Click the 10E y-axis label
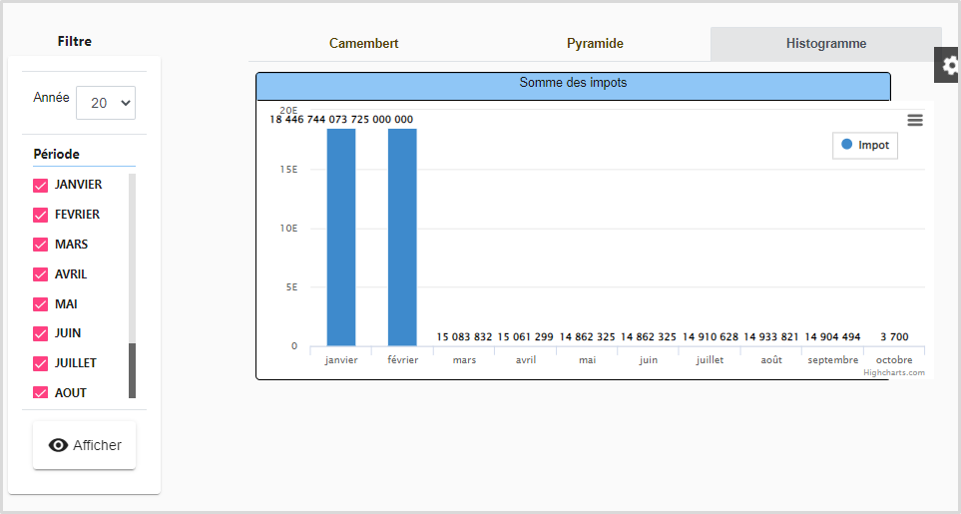This screenshot has width=961, height=514. [289, 229]
